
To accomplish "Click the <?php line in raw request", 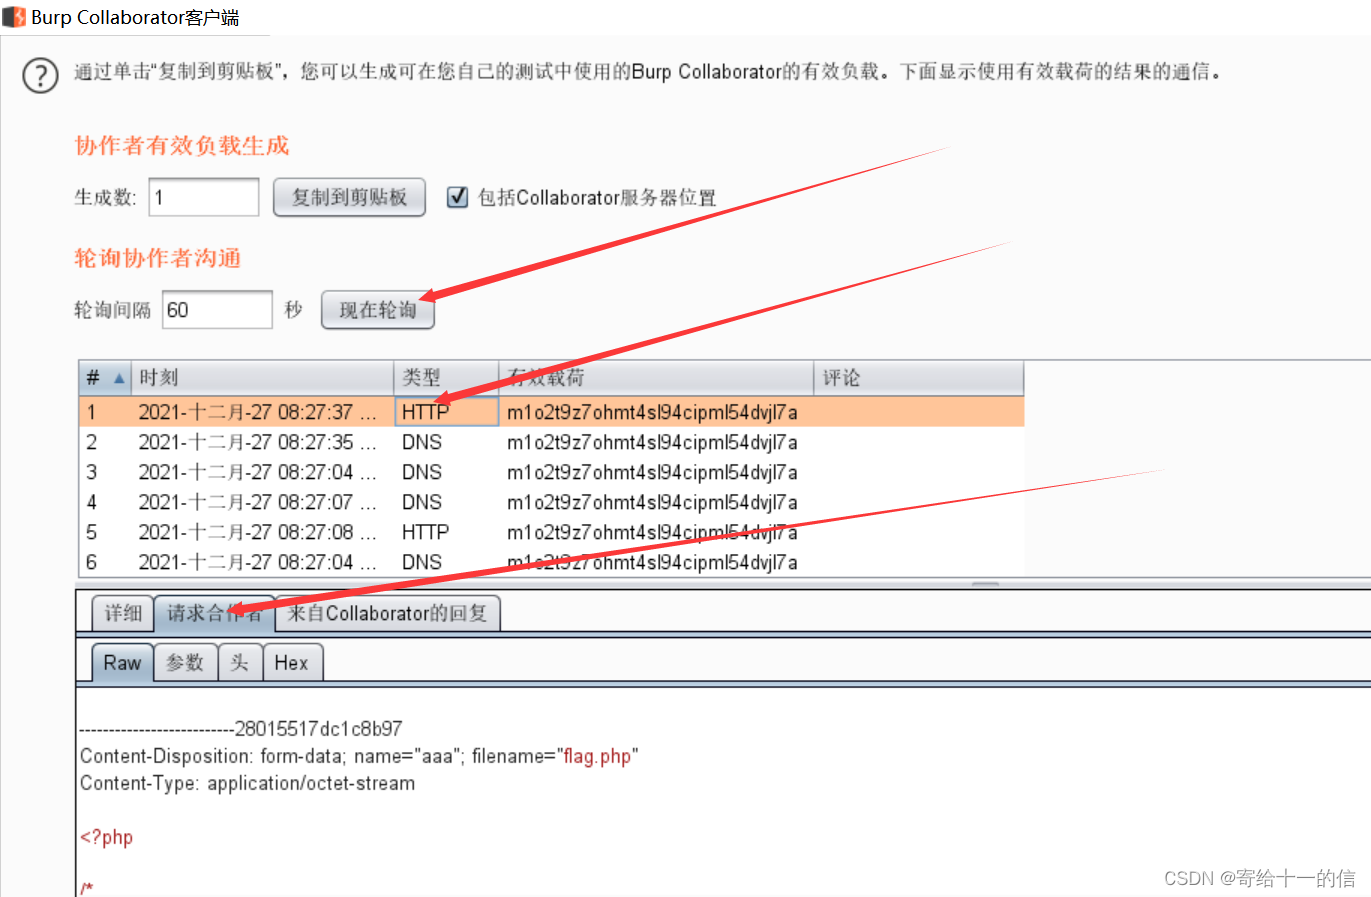I will (x=106, y=837).
